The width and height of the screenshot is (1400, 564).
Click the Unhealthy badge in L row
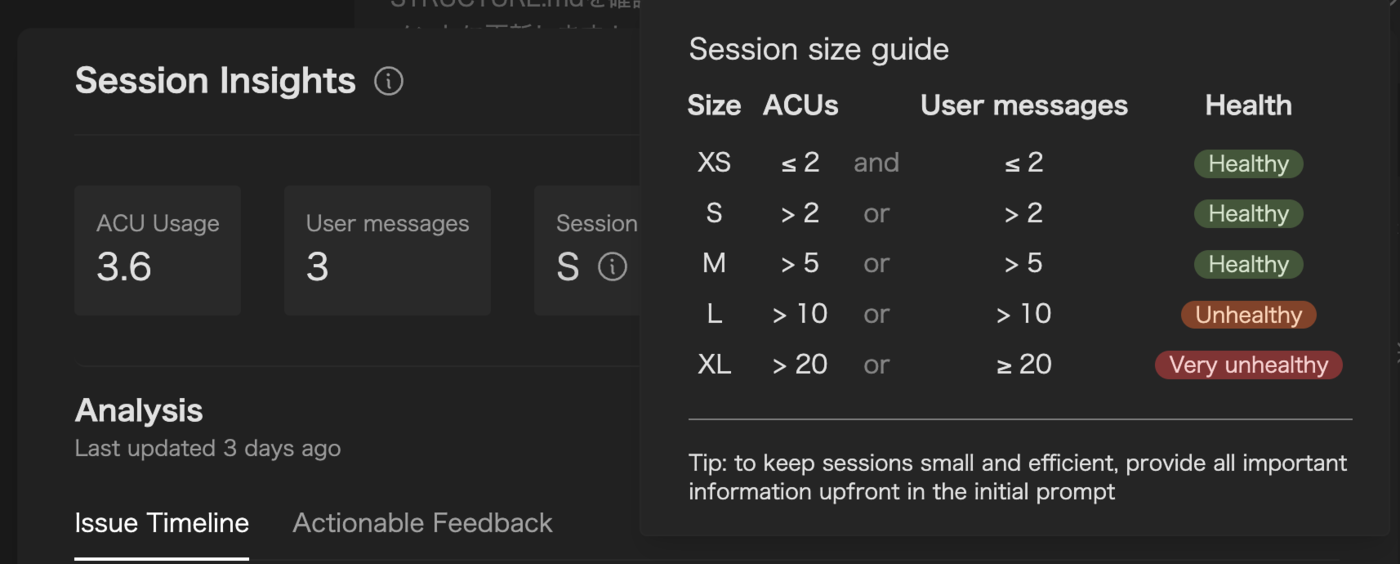point(1248,315)
